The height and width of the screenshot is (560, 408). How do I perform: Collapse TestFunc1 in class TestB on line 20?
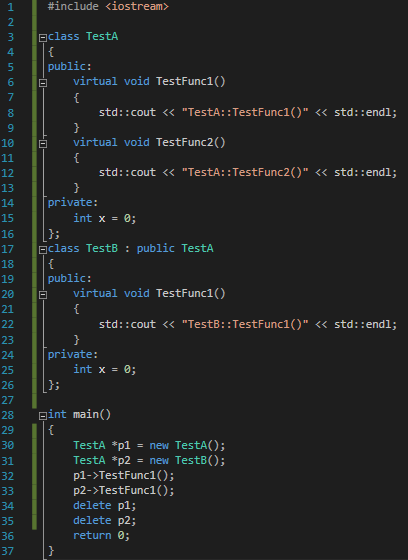(x=43, y=295)
